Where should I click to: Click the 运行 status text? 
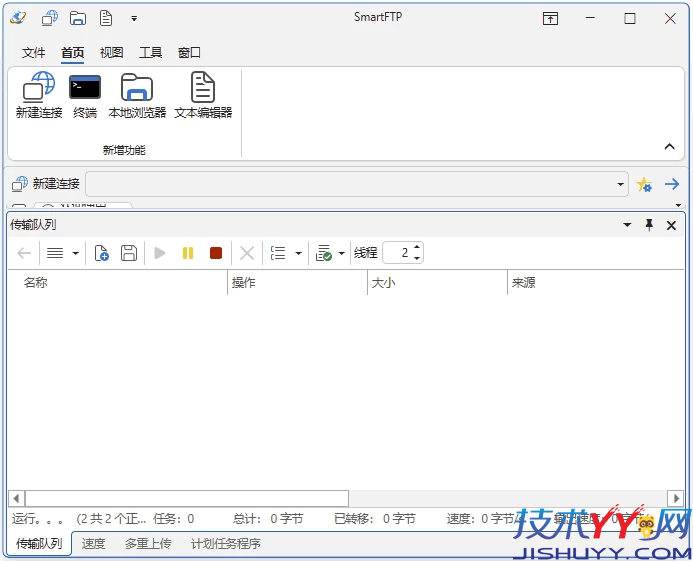point(38,518)
